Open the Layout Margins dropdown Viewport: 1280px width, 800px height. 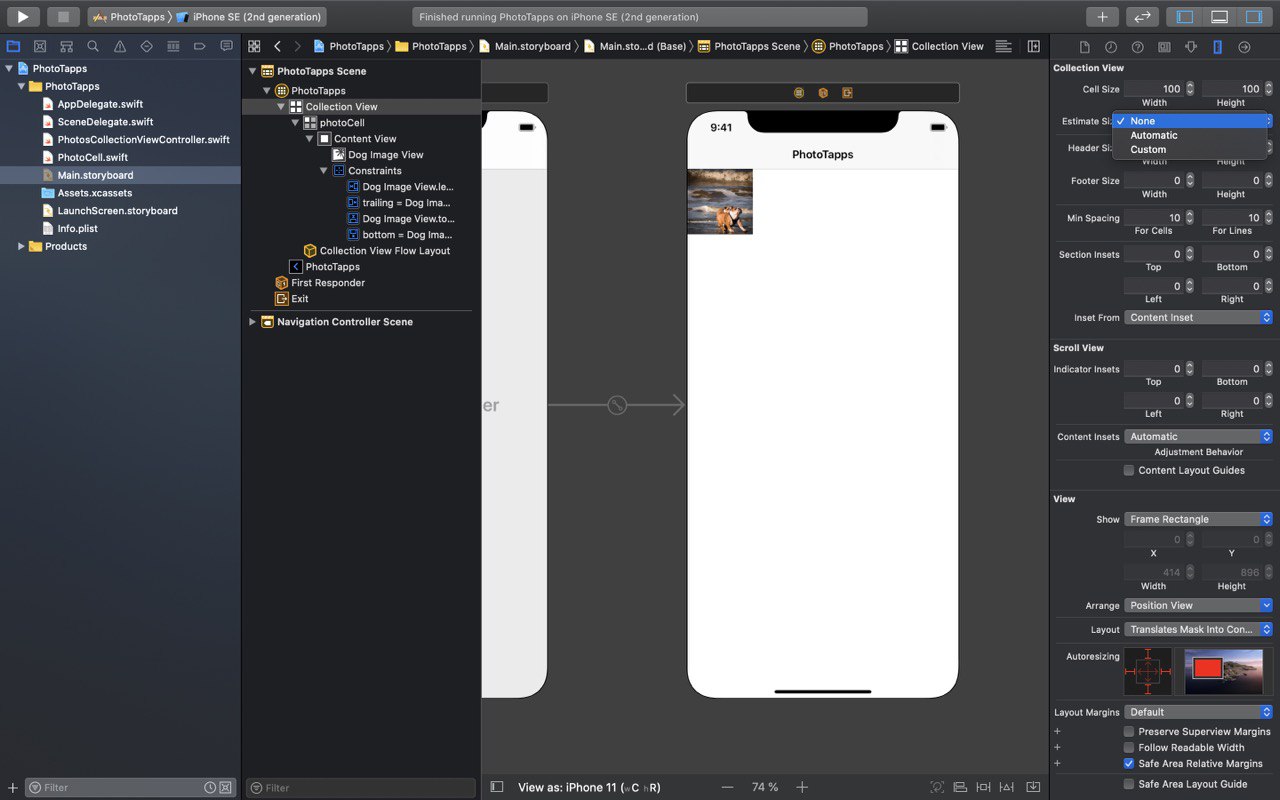[x=1198, y=713]
